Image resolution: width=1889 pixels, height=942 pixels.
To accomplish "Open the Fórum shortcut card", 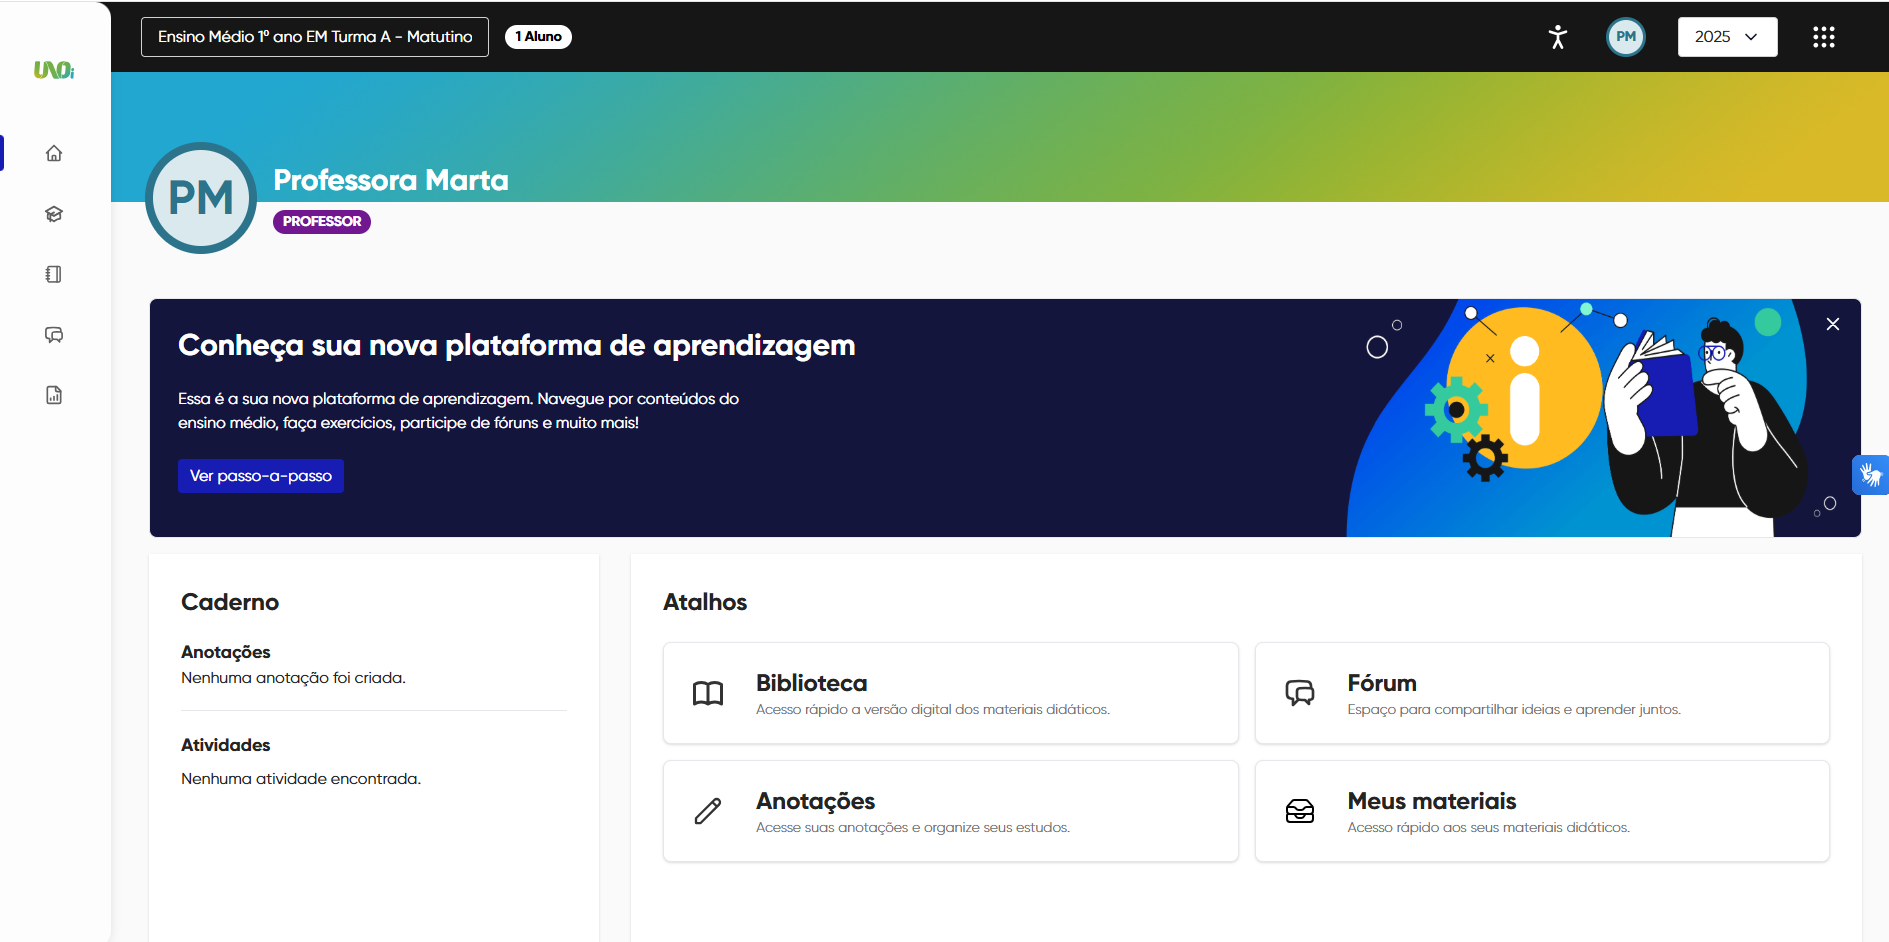I will [1541, 693].
